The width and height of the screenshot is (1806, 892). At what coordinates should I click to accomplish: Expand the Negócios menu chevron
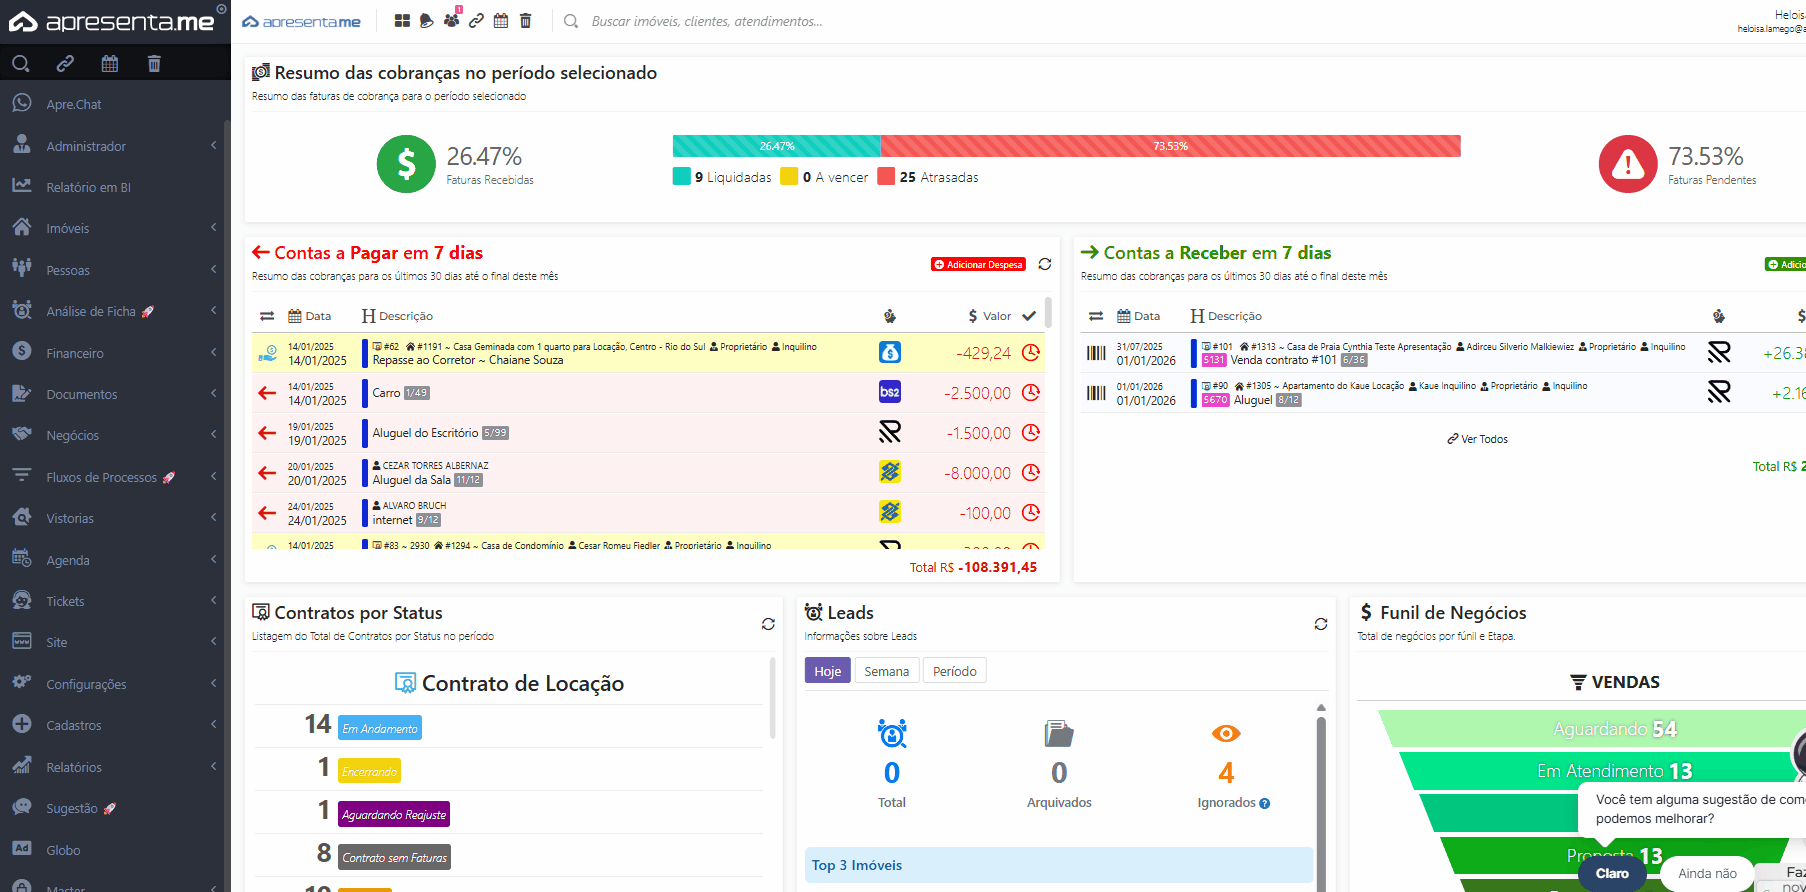point(214,435)
